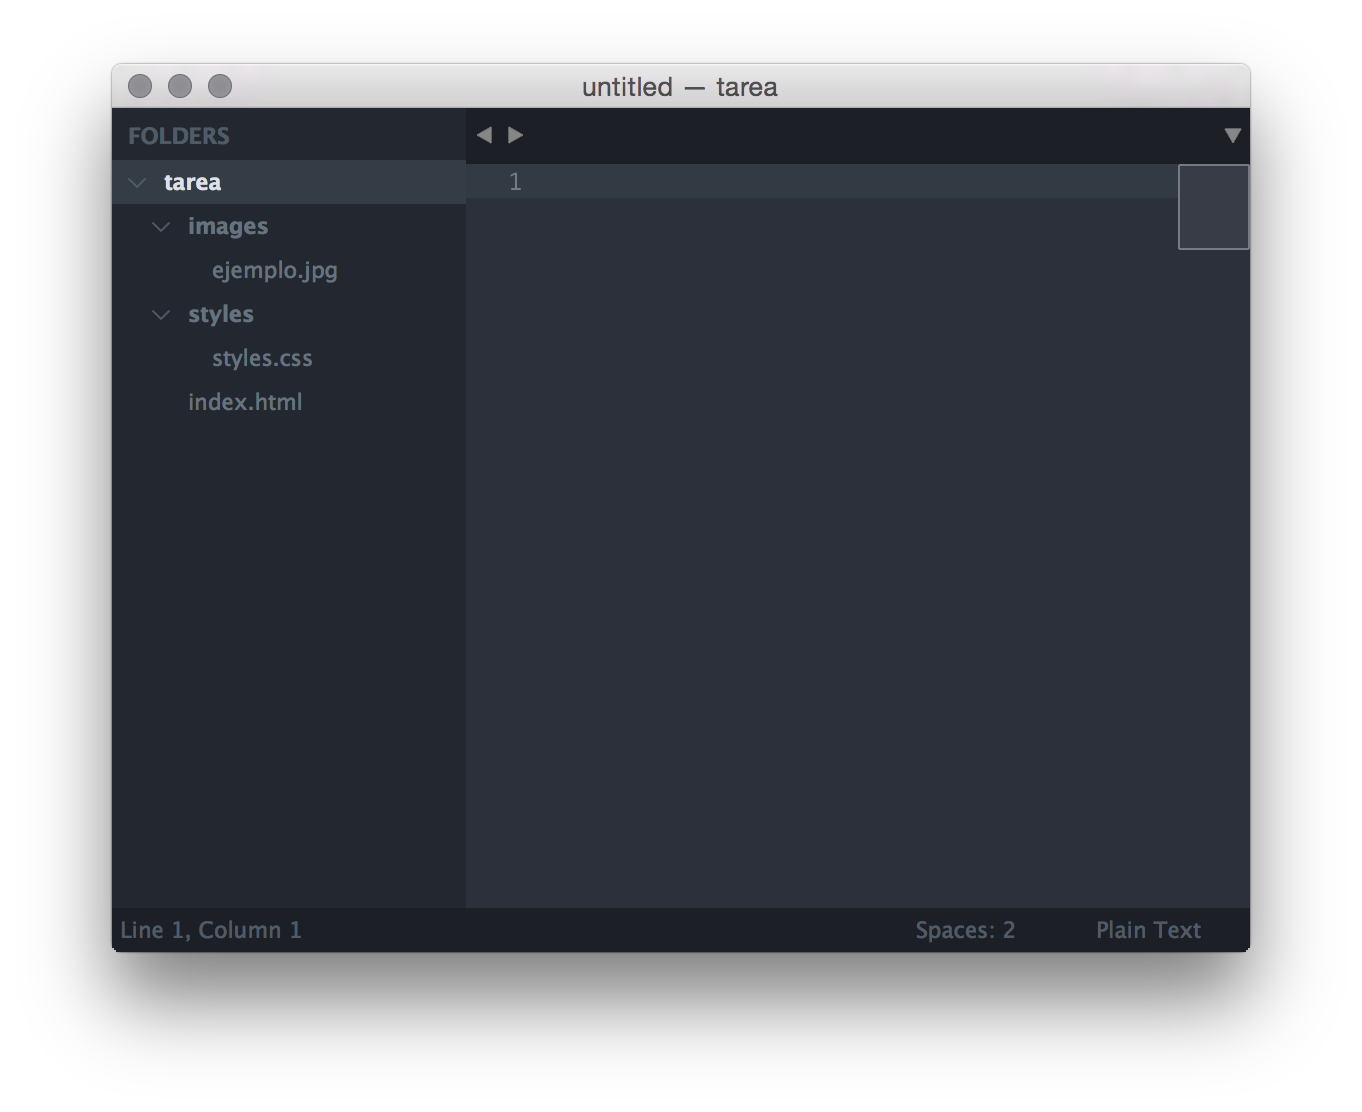This screenshot has width=1362, height=1112.
Task: Select the images folder label
Action: [228, 227]
